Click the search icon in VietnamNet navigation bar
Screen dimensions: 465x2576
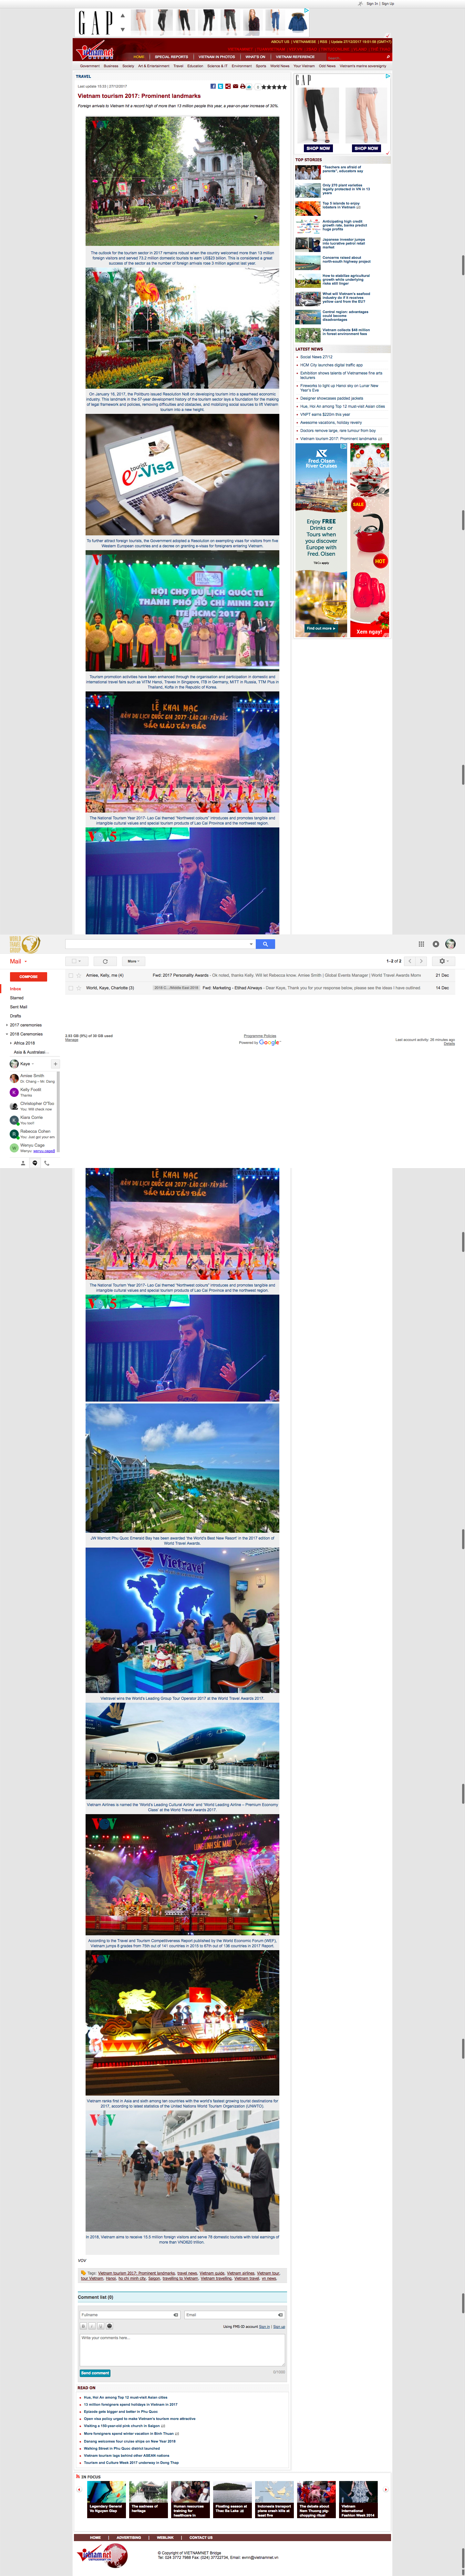[388, 57]
